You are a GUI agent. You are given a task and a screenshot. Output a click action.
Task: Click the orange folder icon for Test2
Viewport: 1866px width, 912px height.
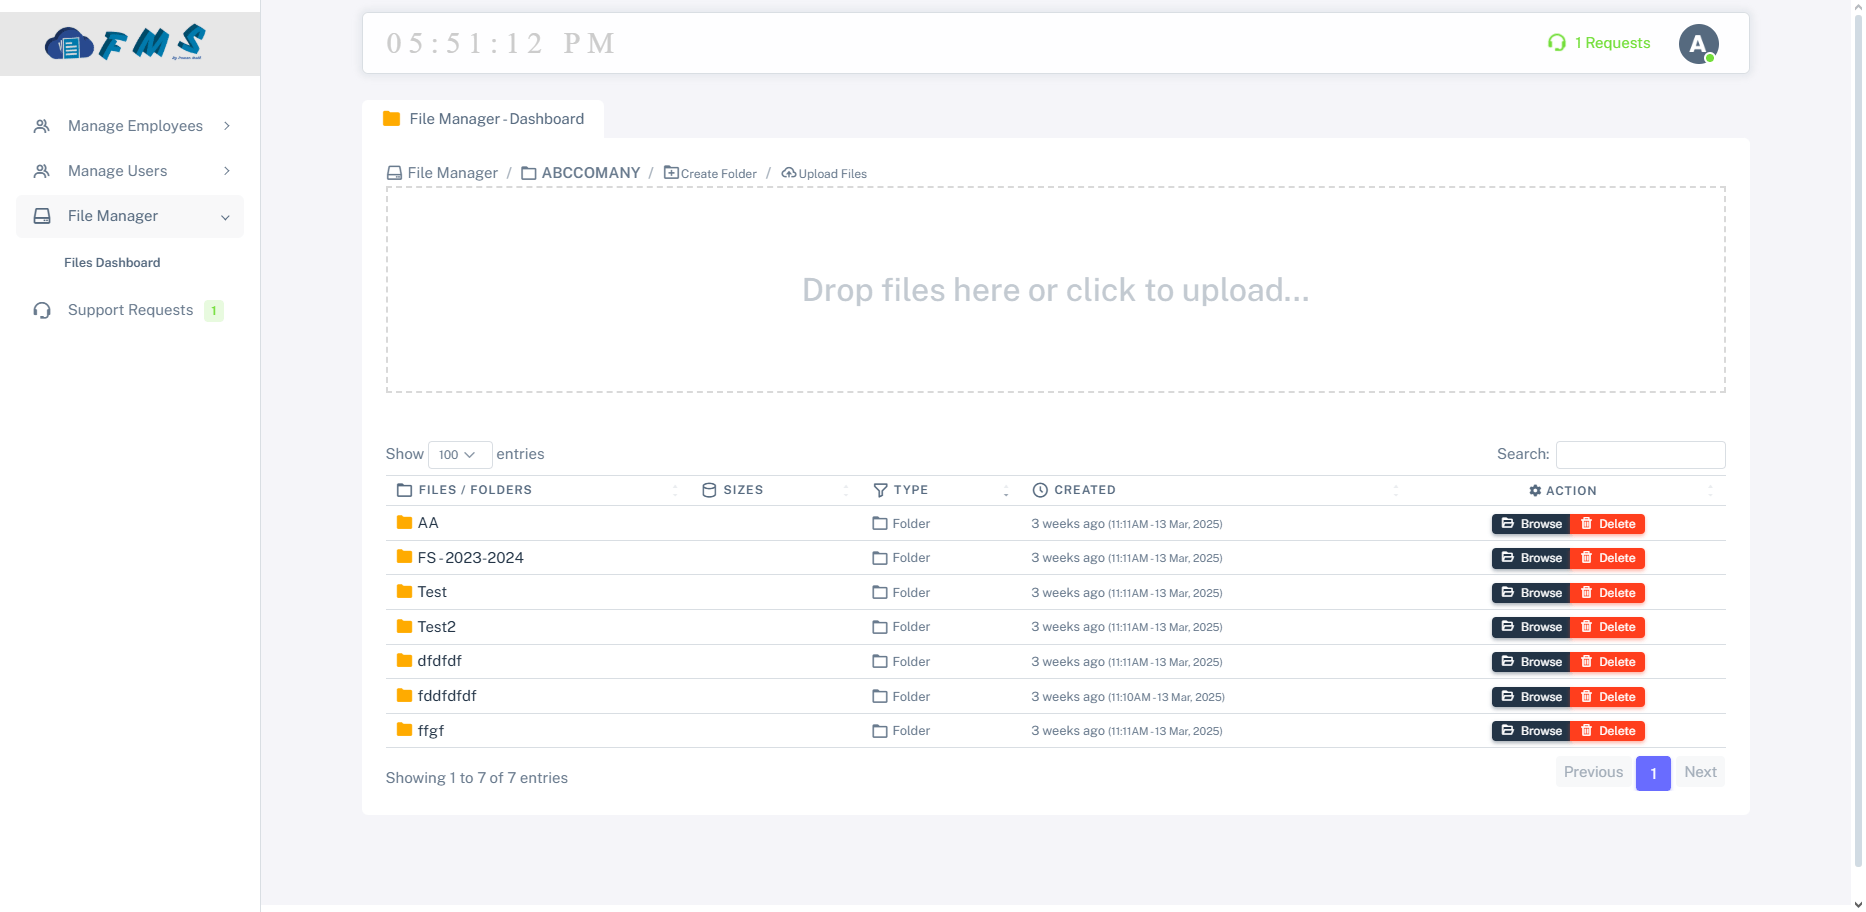coord(405,626)
